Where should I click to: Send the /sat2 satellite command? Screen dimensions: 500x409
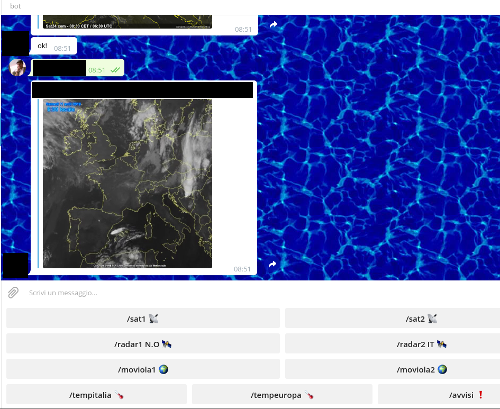(392, 319)
